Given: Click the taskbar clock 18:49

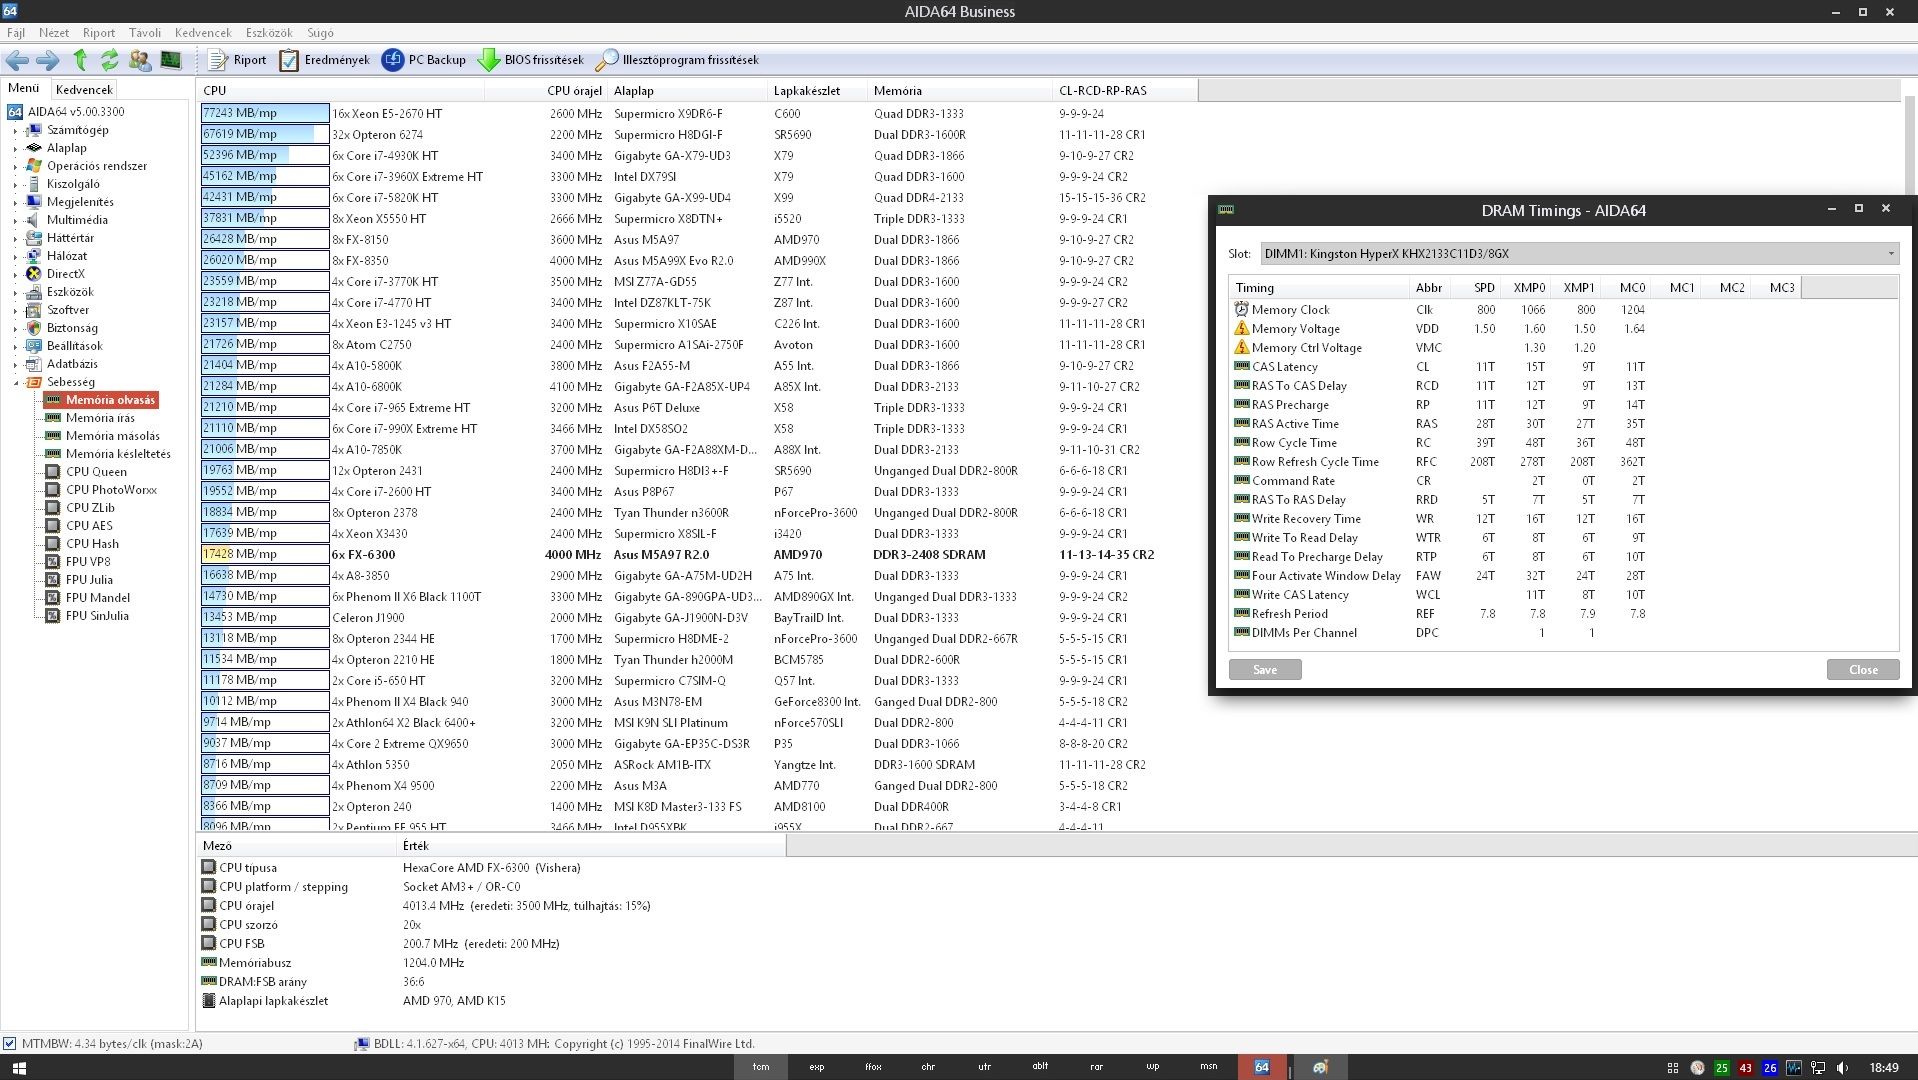Looking at the screenshot, I should [x=1883, y=1068].
